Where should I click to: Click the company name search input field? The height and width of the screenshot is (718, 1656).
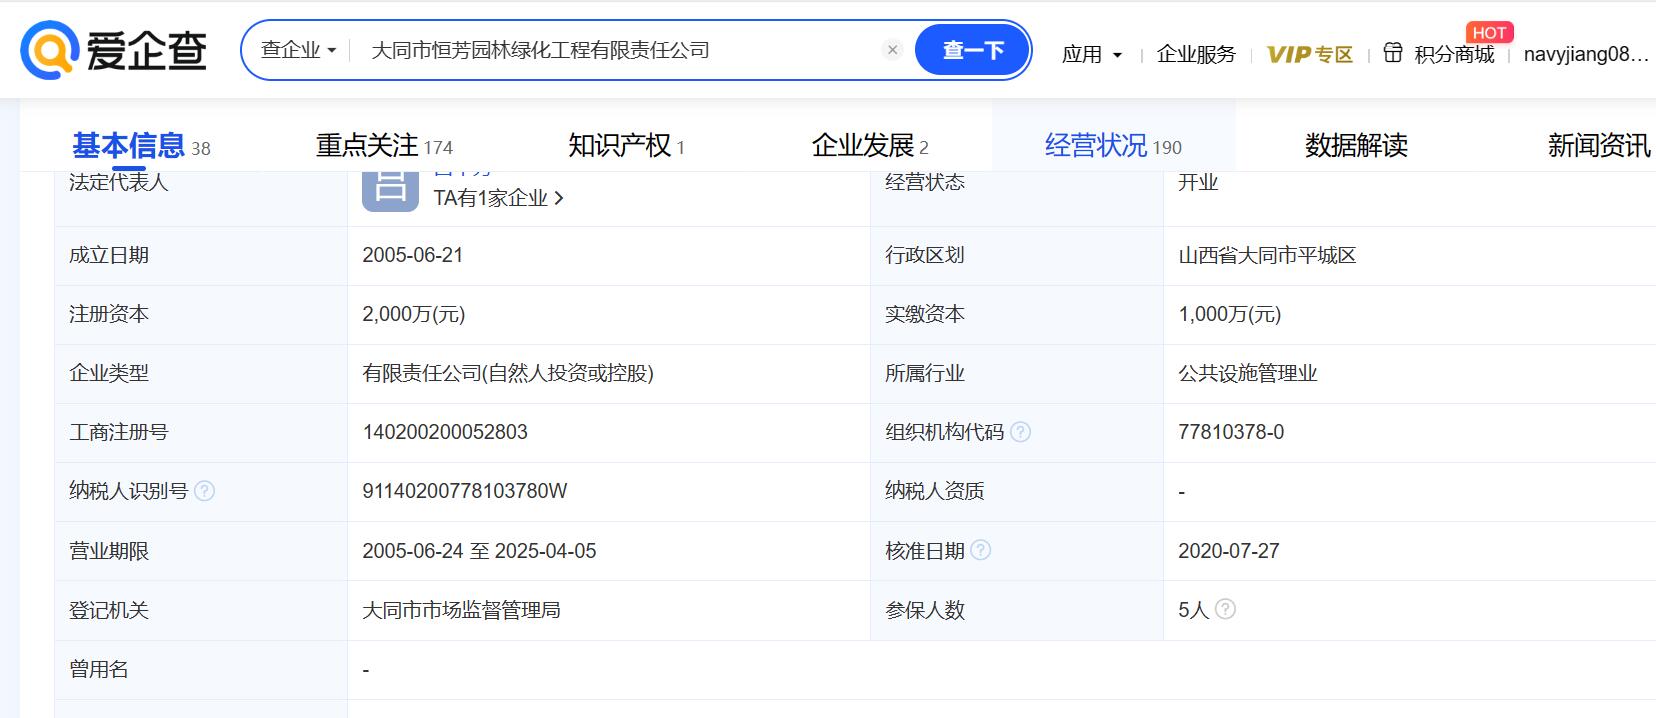point(620,50)
